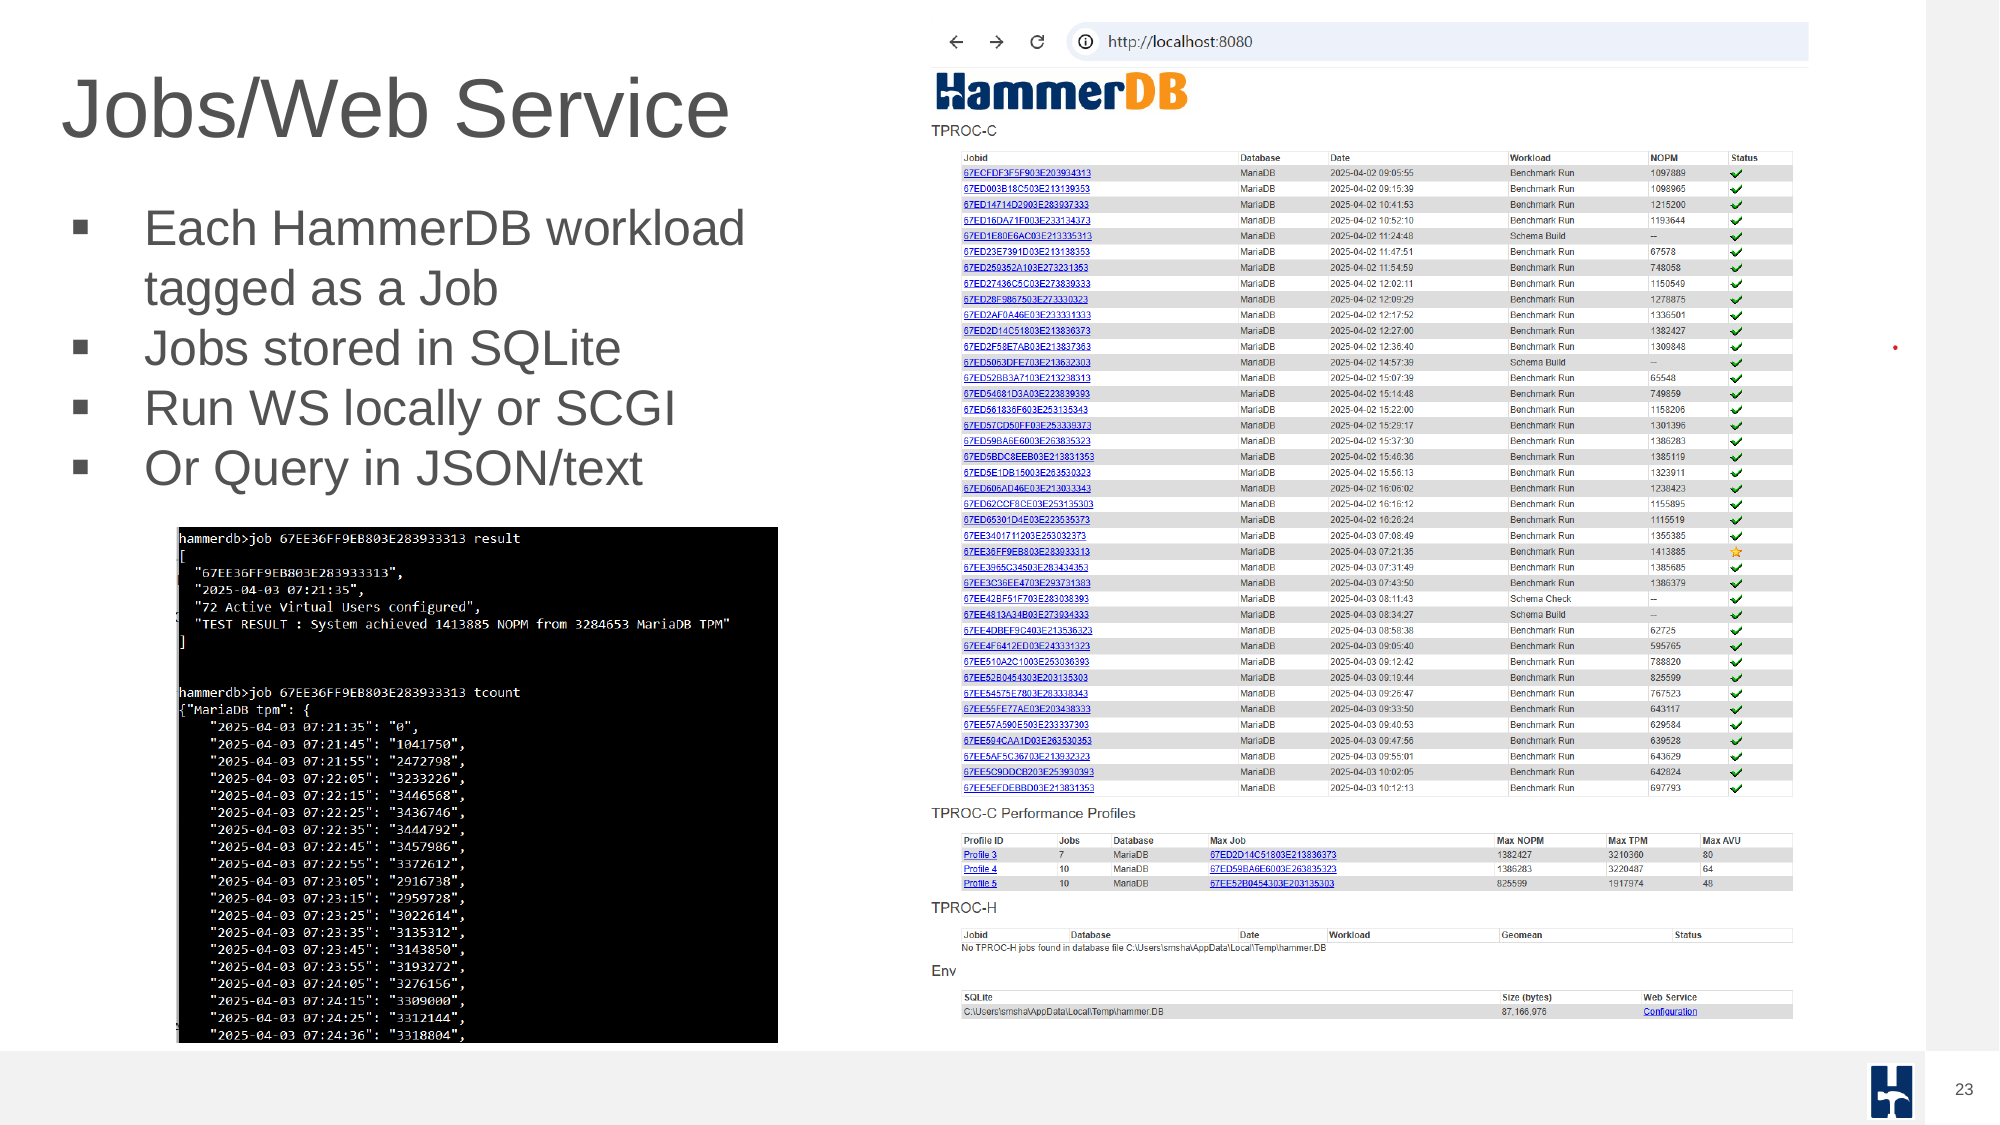Click the check mark for 65548 NOPM row
2000x1125 pixels.
(1736, 378)
